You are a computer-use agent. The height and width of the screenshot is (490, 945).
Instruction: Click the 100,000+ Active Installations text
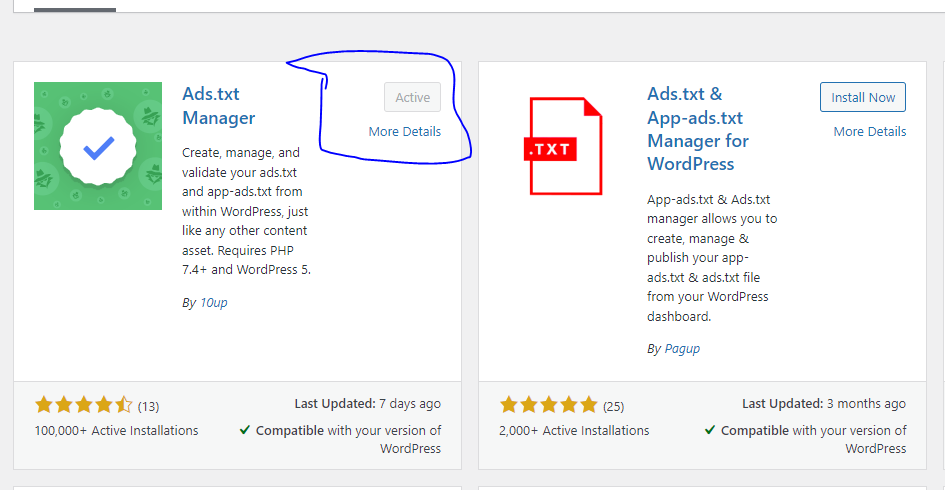click(116, 430)
